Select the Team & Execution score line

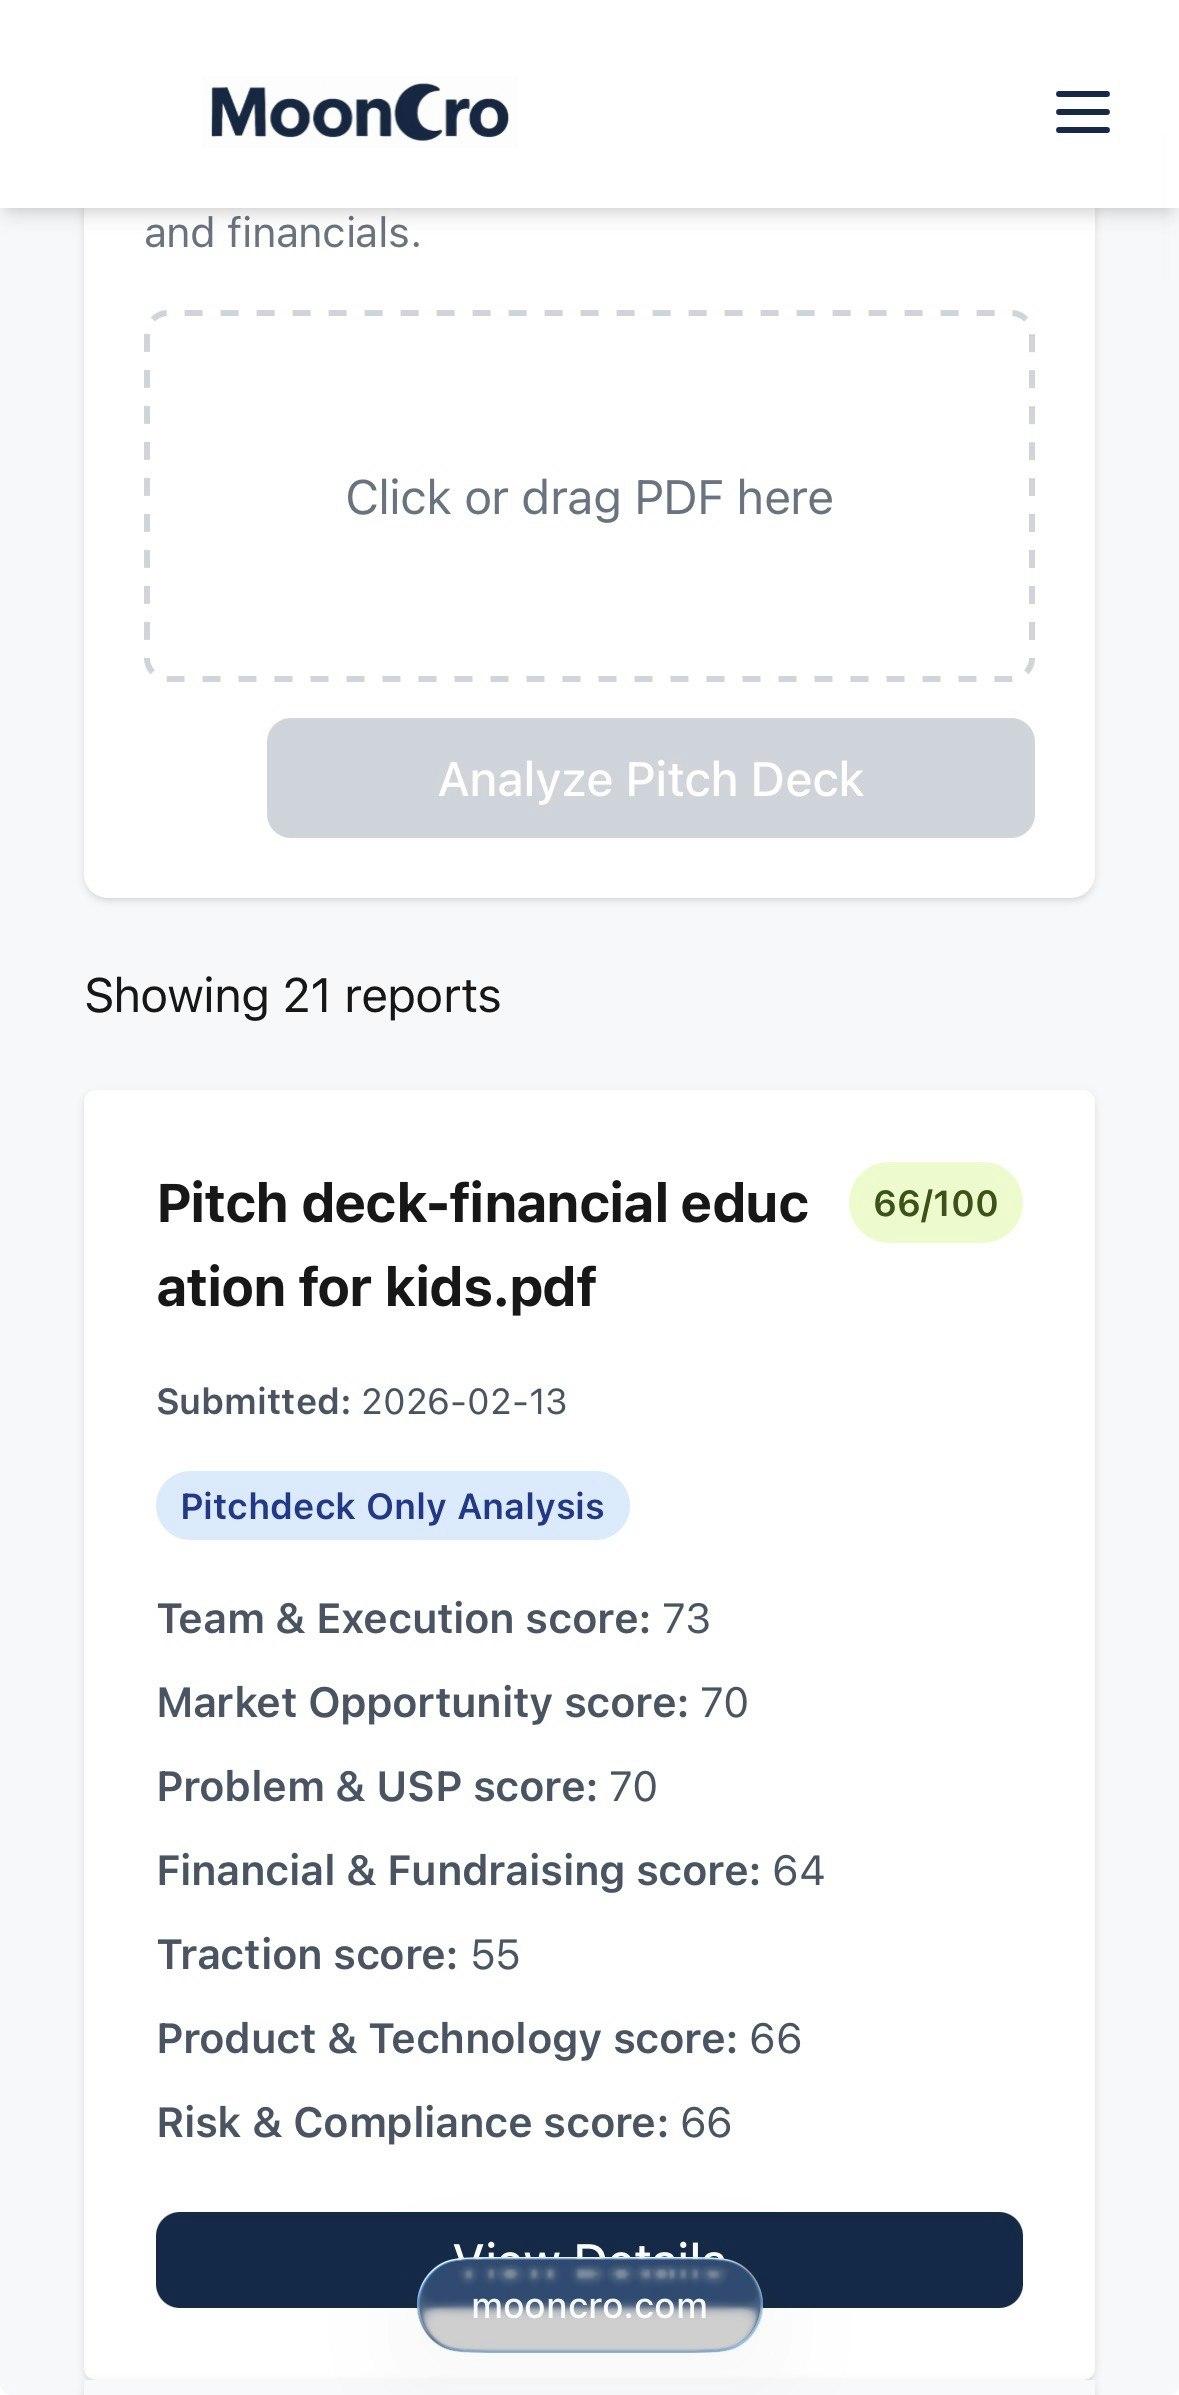coord(434,1618)
